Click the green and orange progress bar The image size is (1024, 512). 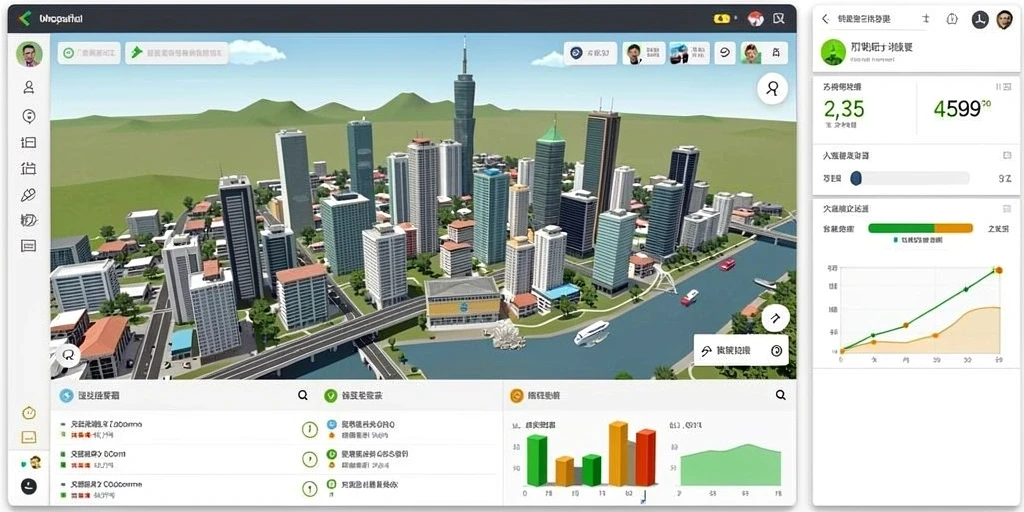click(x=921, y=229)
